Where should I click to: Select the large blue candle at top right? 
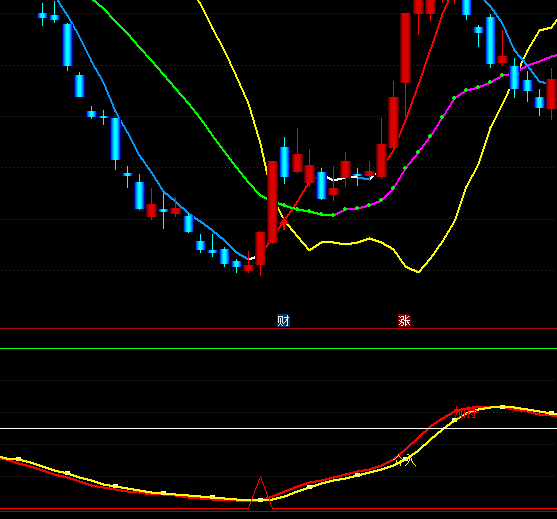pyautogui.click(x=491, y=40)
